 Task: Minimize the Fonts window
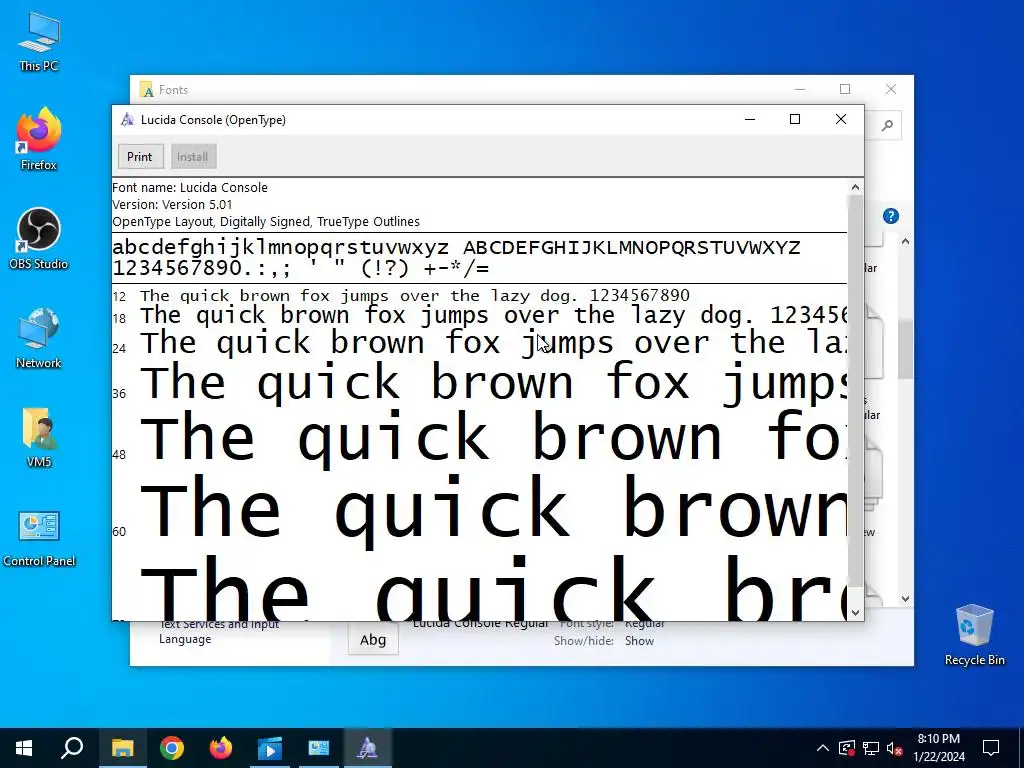800,89
